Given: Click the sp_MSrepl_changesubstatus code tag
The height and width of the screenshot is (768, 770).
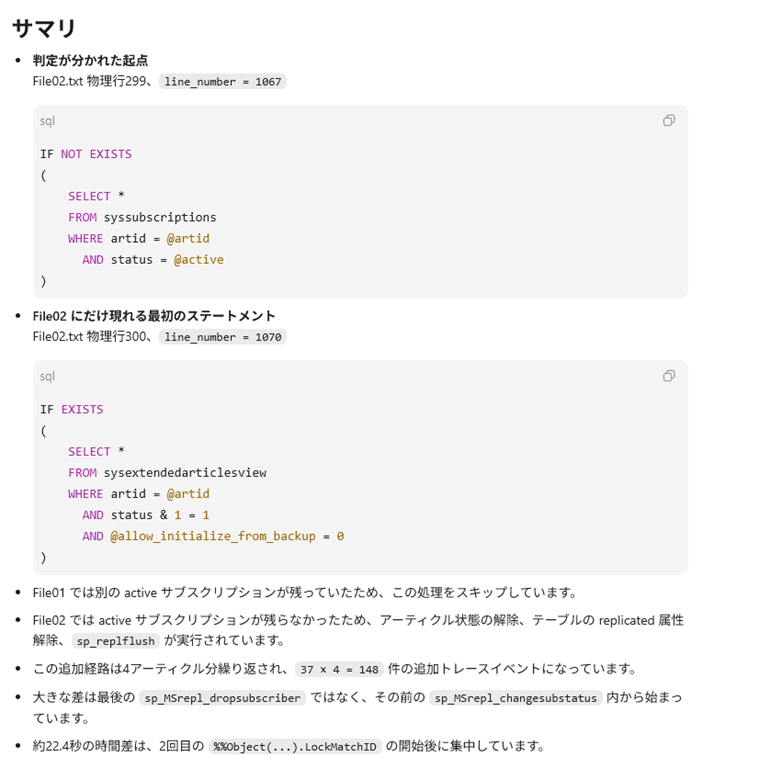Looking at the screenshot, I should pyautogui.click(x=515, y=698).
